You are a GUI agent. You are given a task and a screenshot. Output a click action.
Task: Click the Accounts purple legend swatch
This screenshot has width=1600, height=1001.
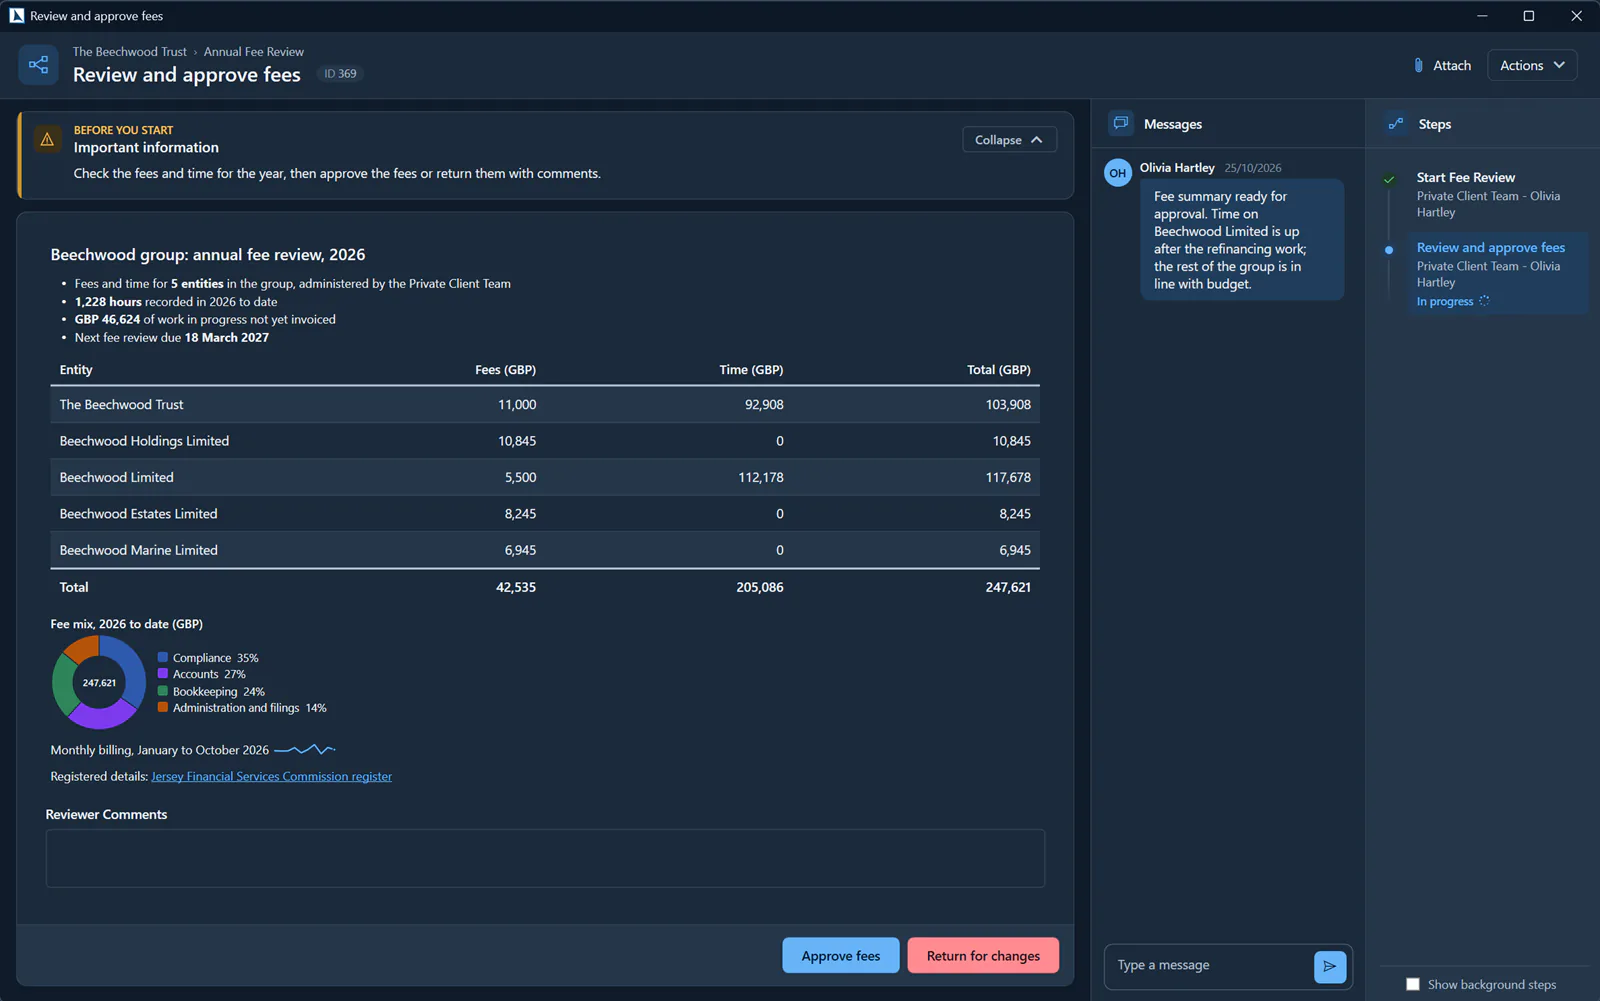pos(163,674)
